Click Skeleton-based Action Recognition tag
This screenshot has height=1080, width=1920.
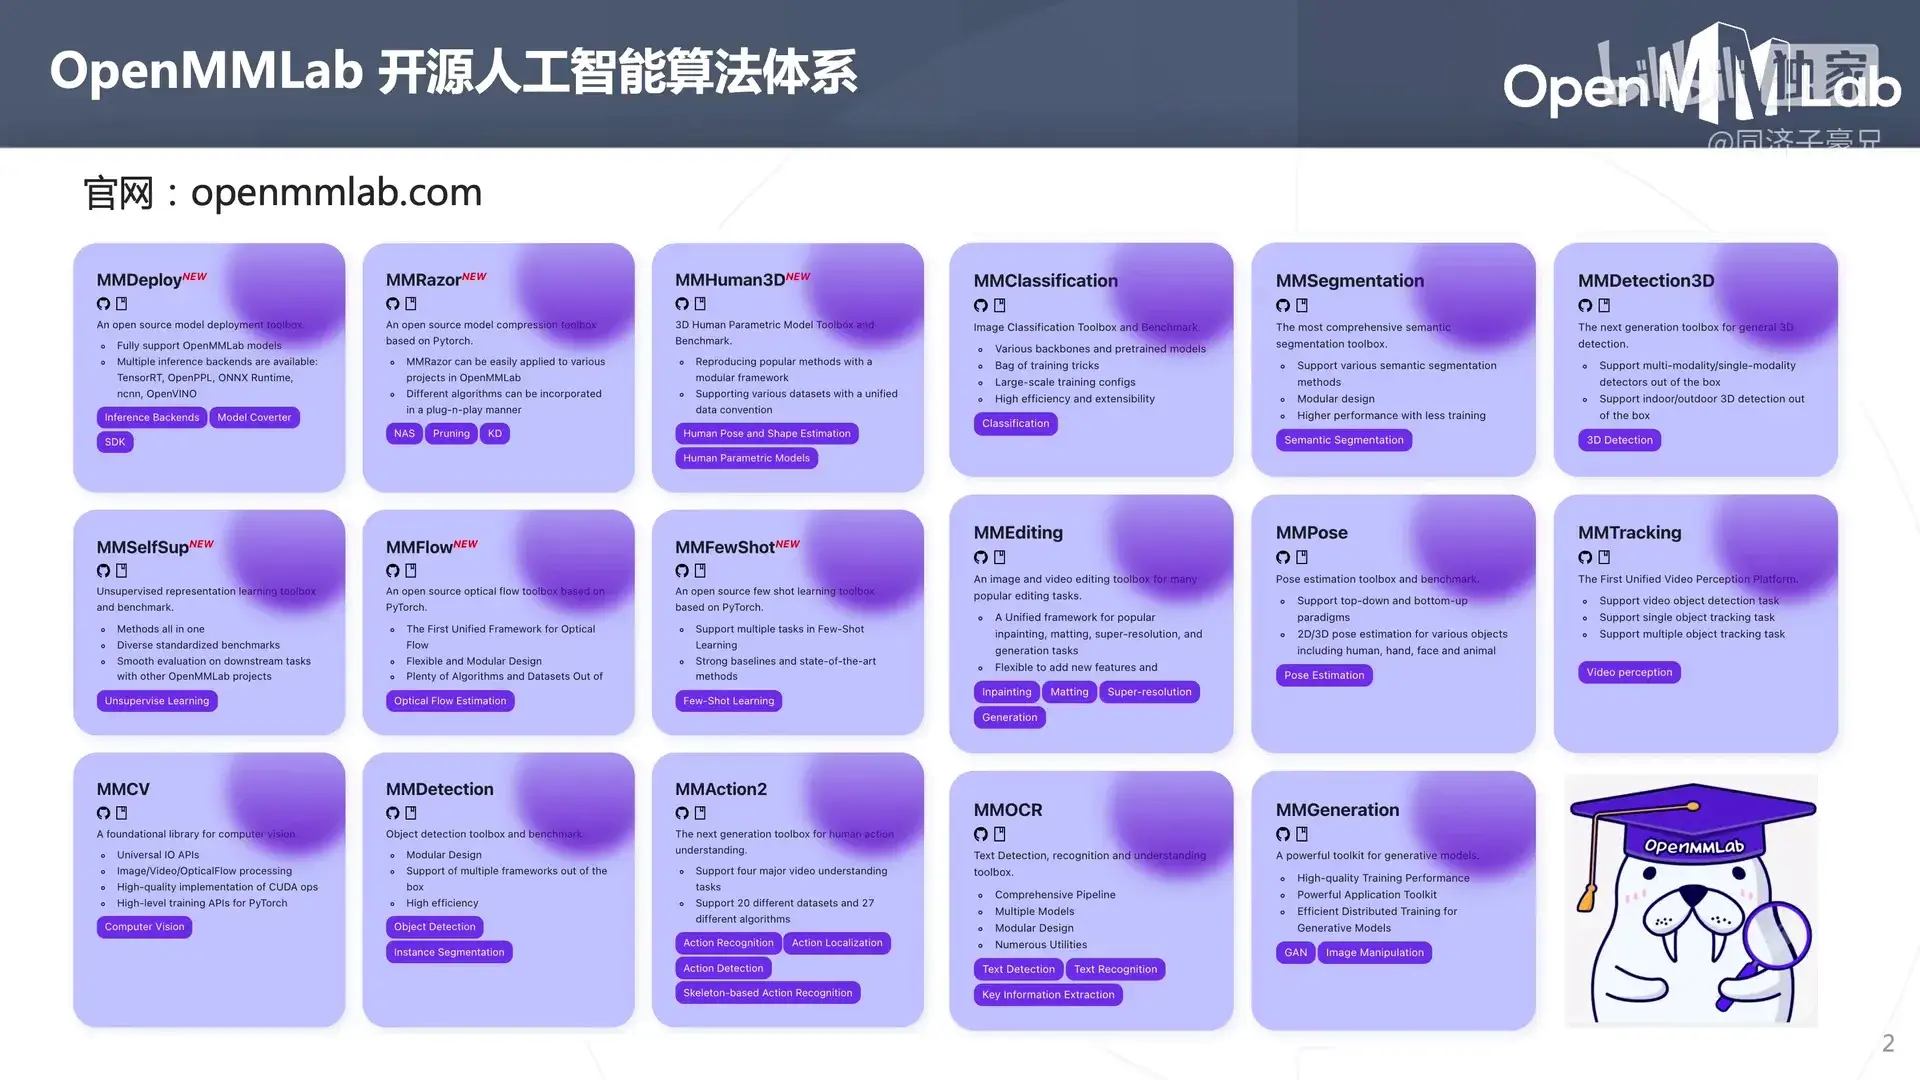coord(768,993)
